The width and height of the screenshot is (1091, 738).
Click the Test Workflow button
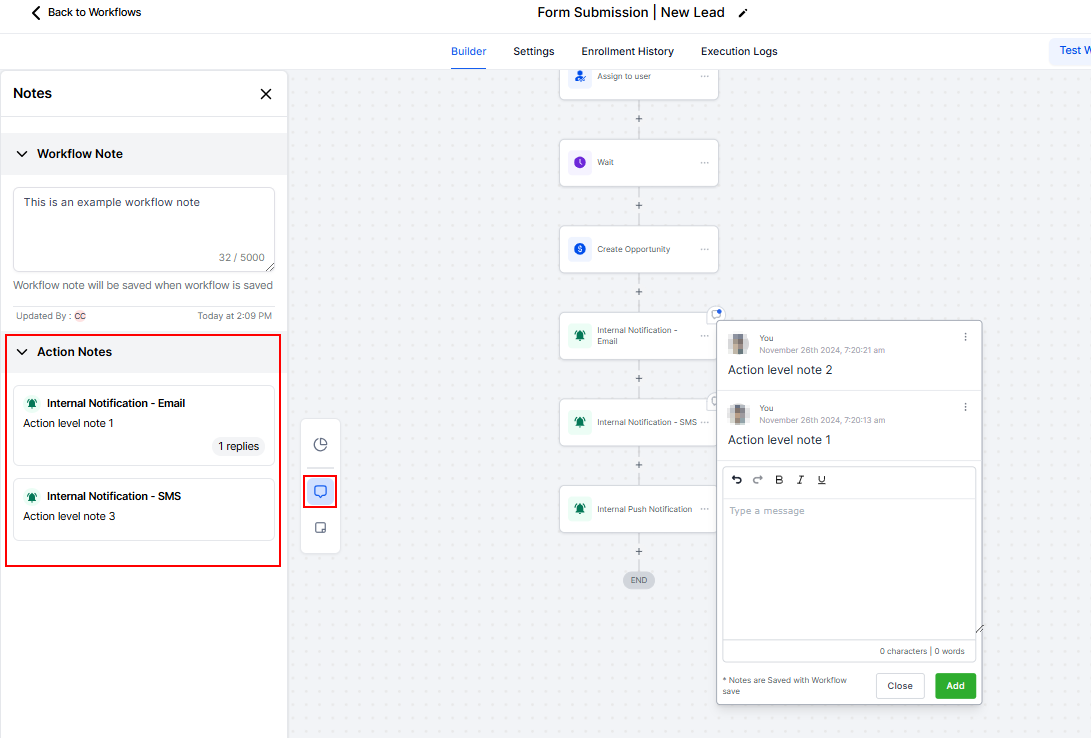tap(1070, 51)
